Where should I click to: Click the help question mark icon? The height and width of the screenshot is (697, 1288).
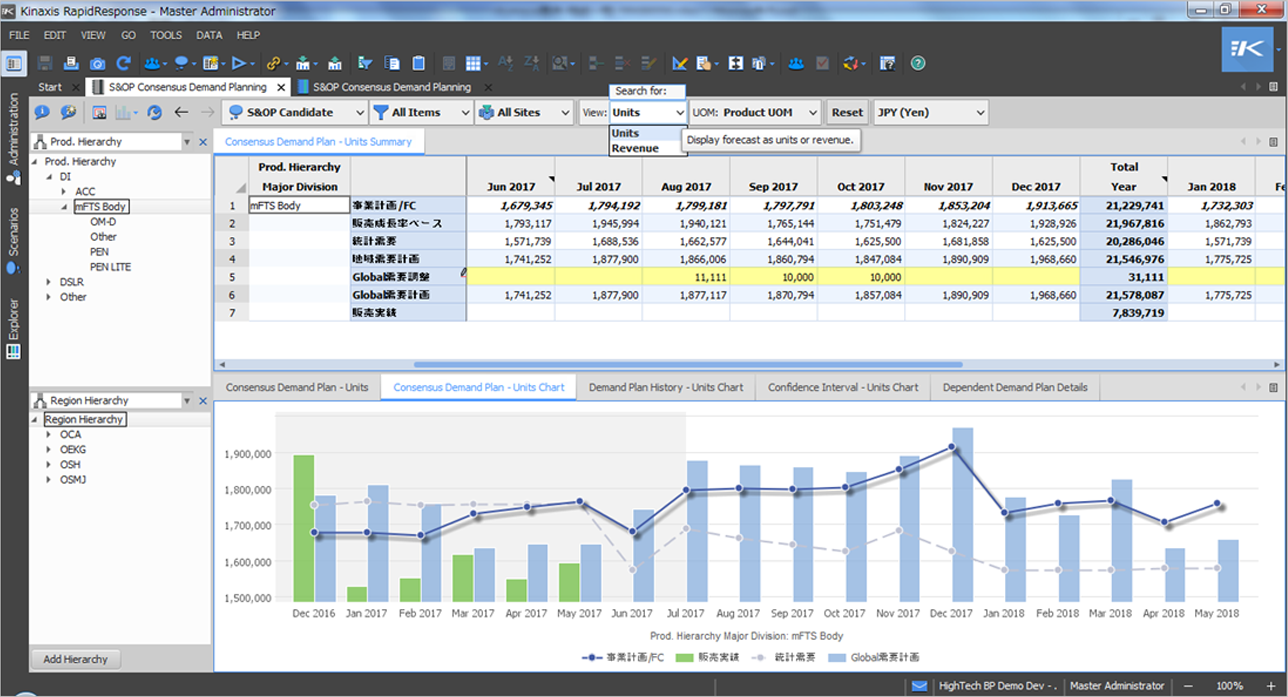click(x=917, y=63)
